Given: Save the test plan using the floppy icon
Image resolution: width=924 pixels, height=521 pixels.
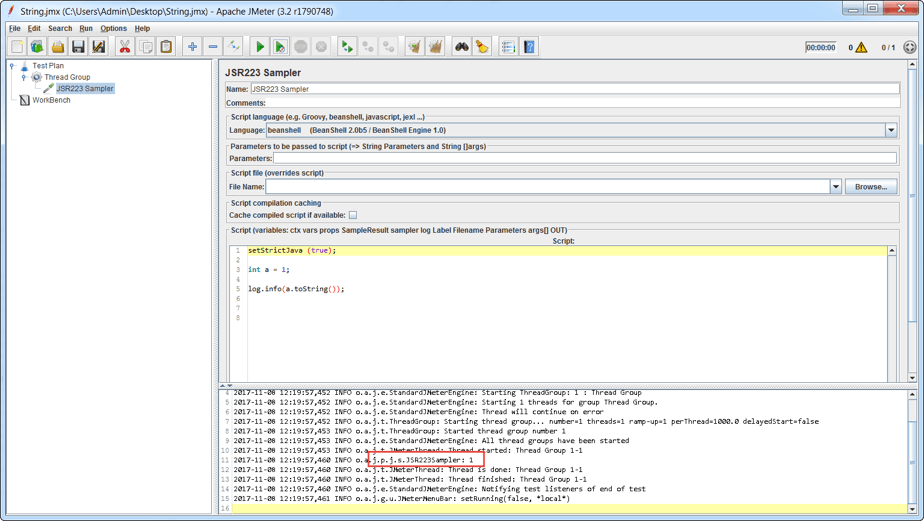Looking at the screenshot, I should (78, 47).
